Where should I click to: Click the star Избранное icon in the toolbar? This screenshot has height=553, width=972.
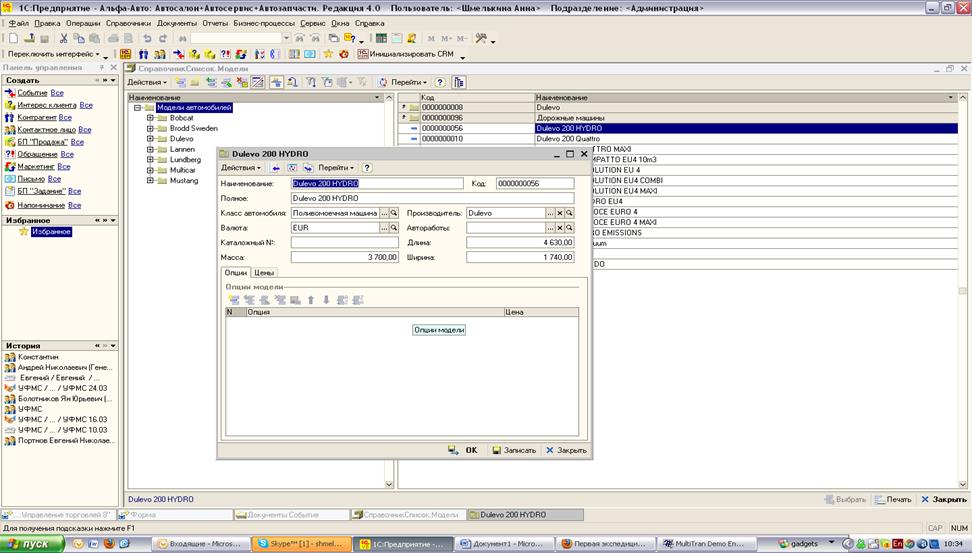pos(327,54)
